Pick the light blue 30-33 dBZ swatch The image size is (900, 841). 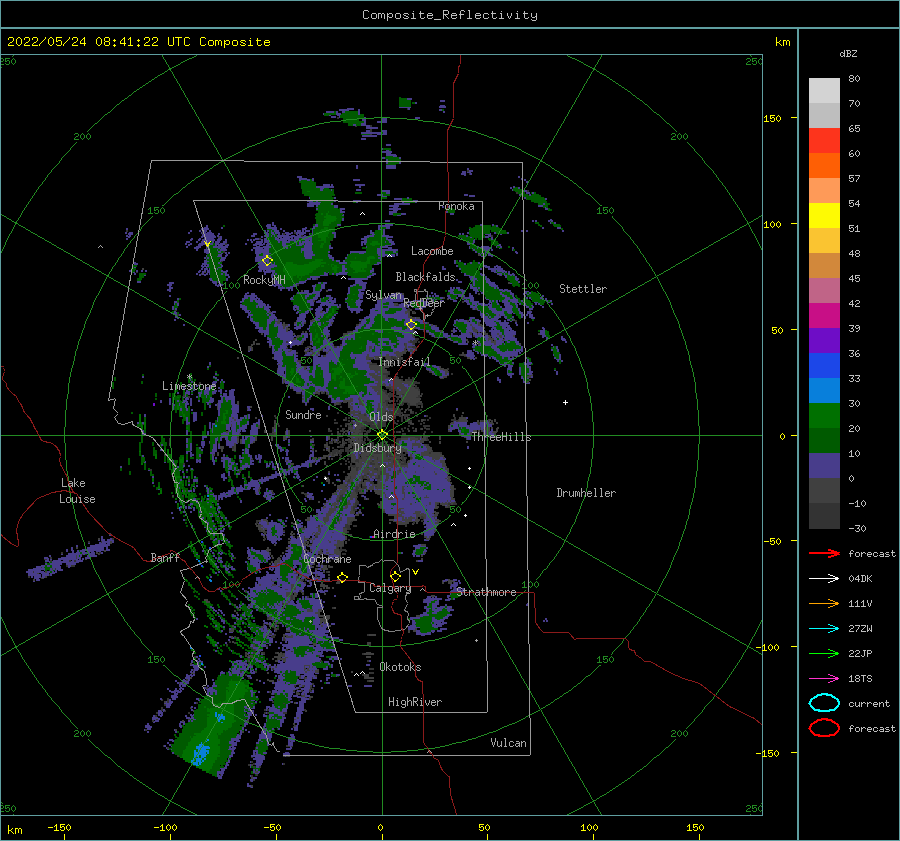coord(824,390)
